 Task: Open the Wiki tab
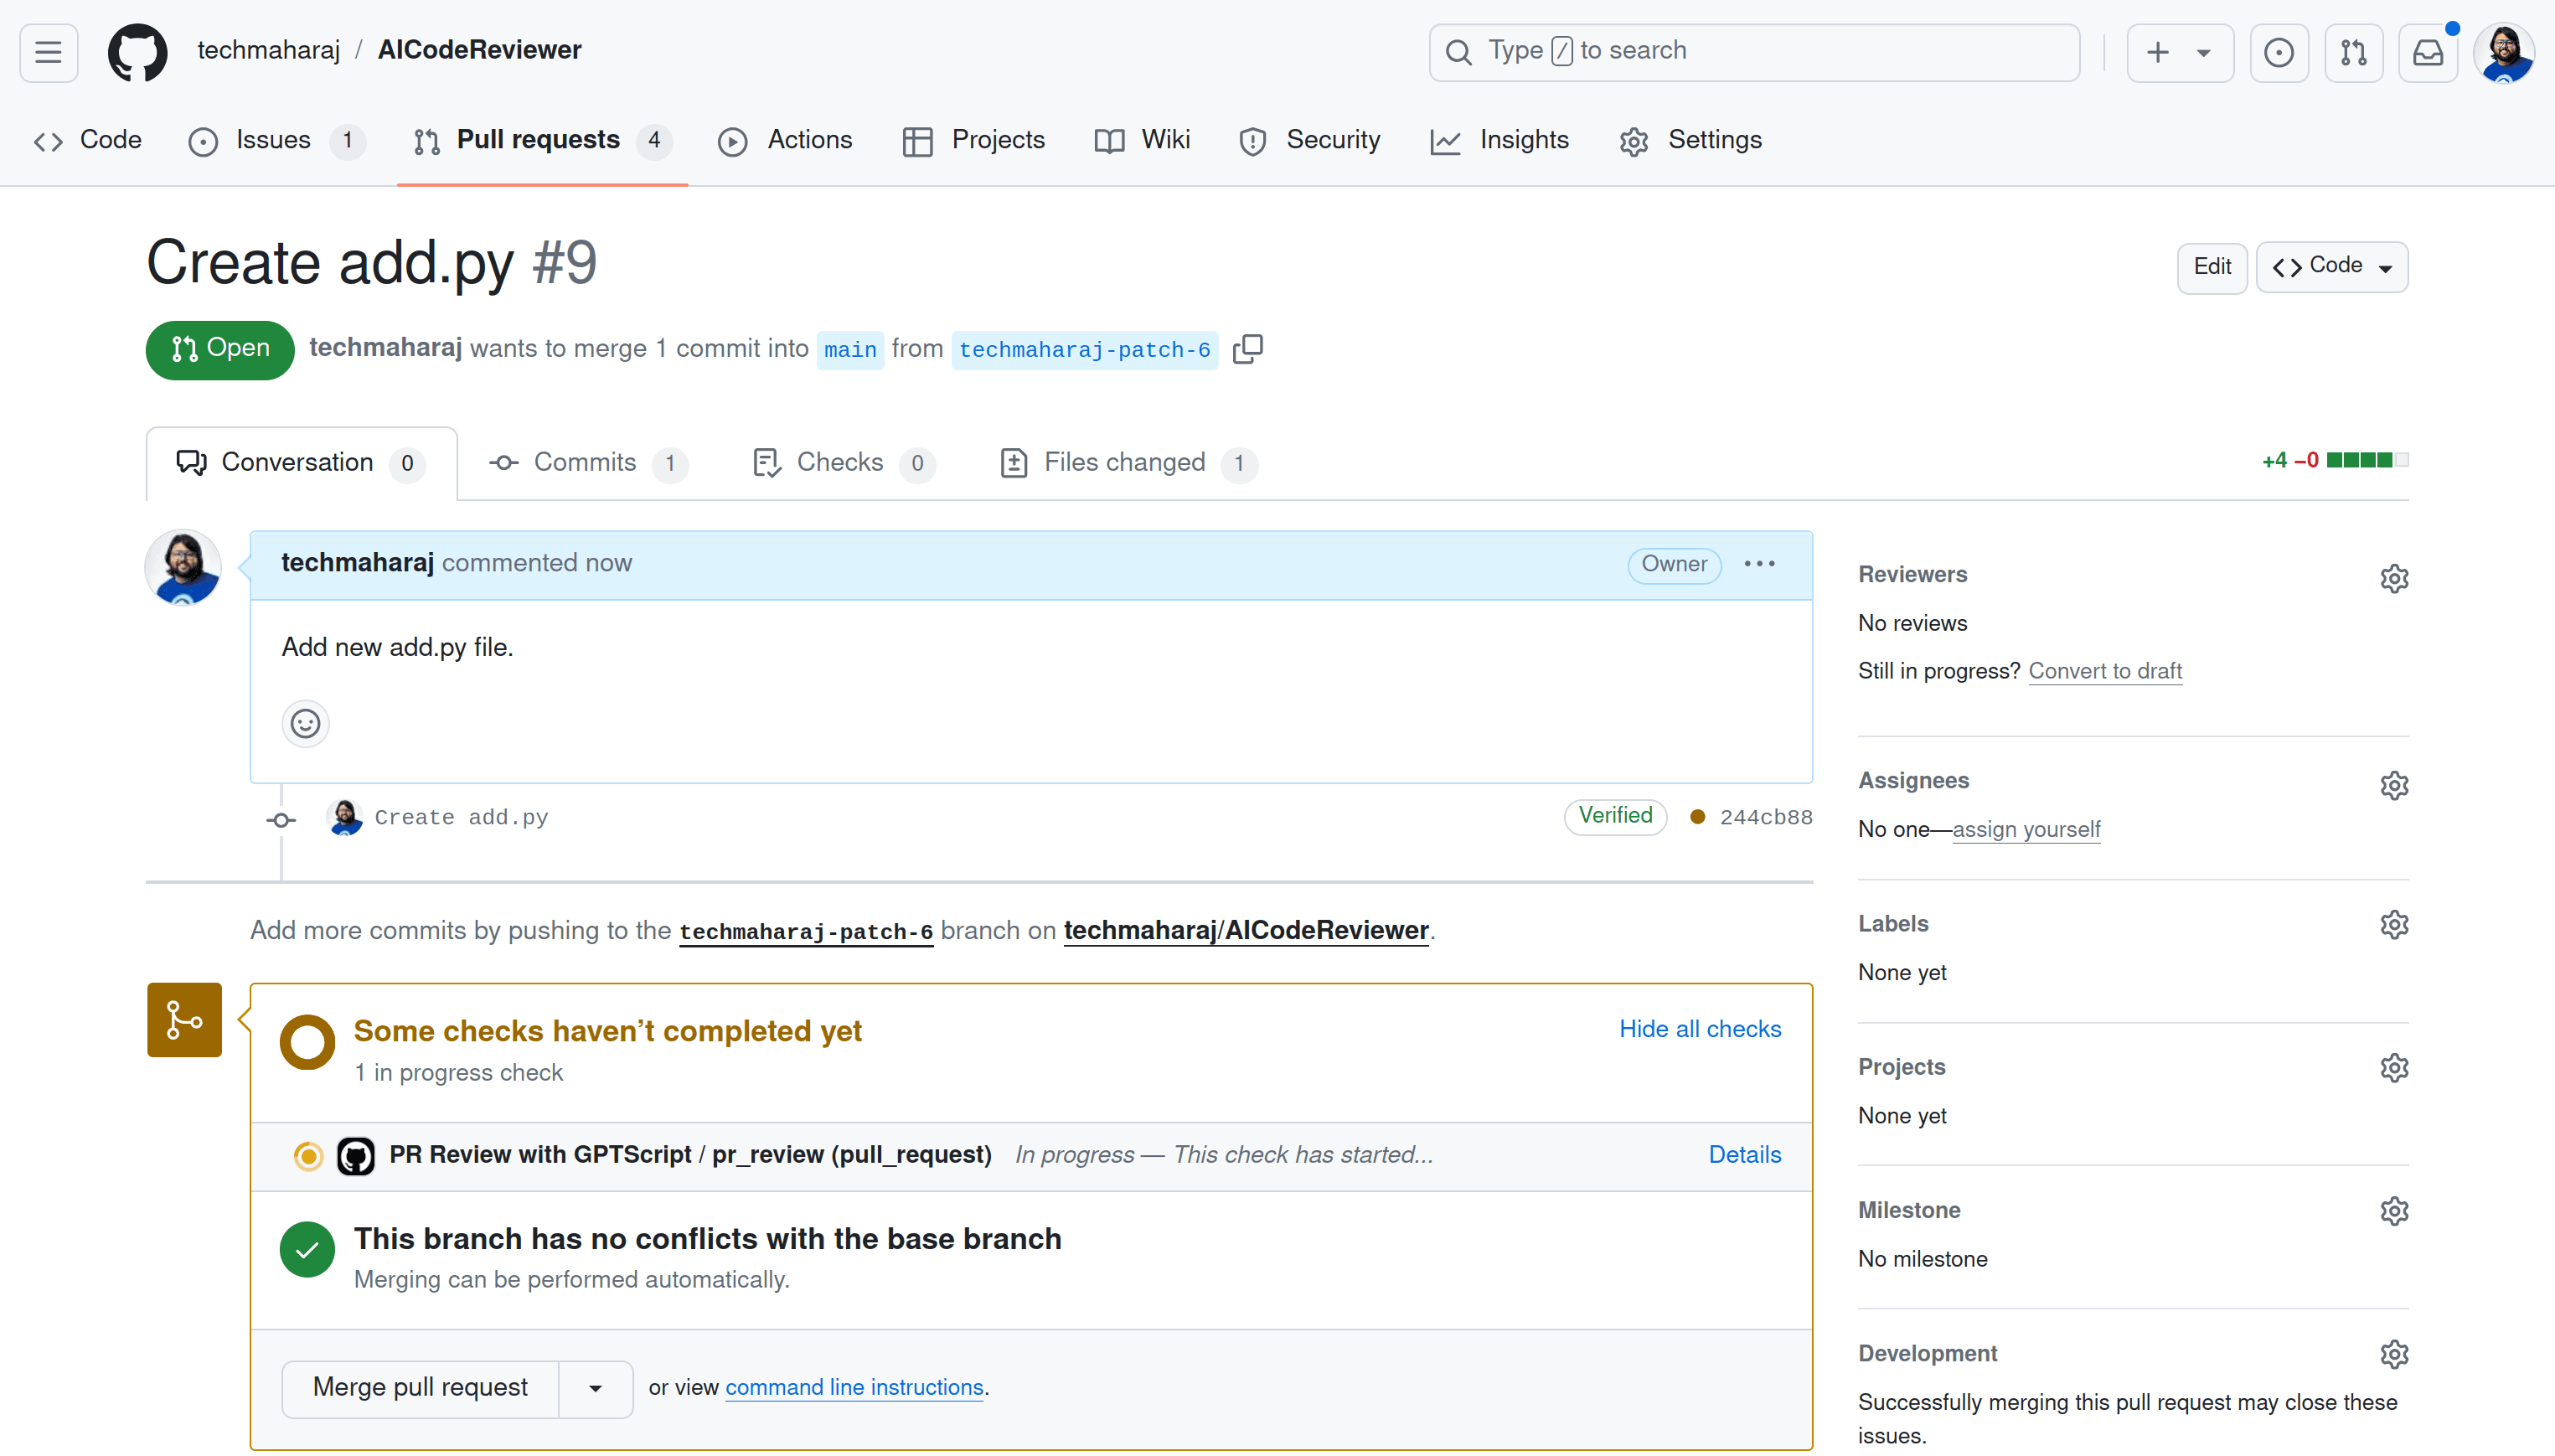pos(1142,140)
